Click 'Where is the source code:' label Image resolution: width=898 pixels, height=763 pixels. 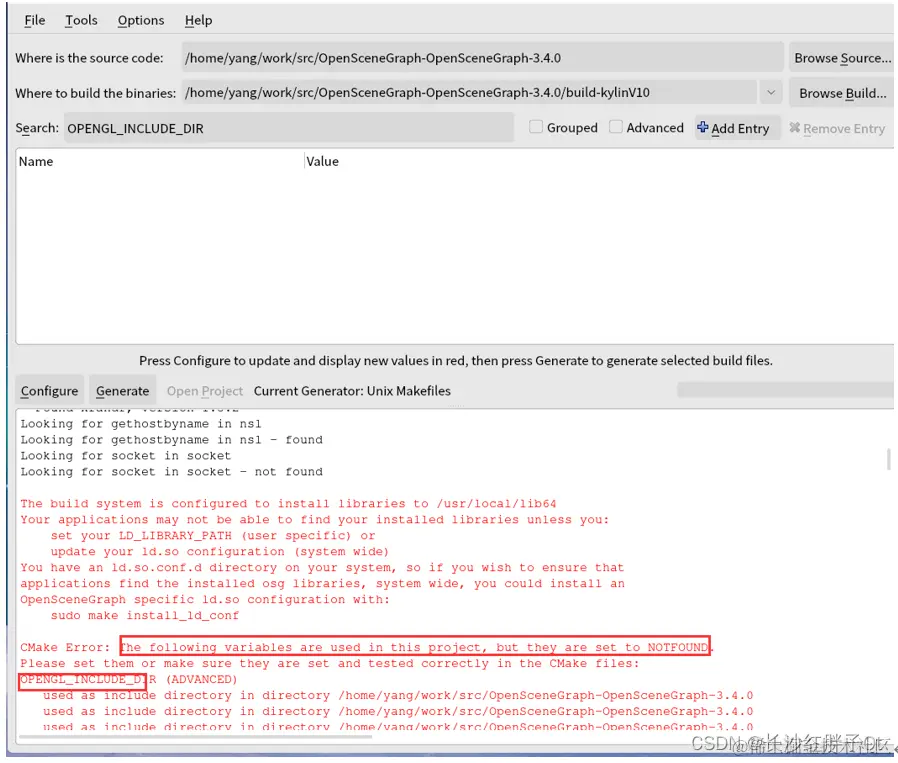pos(89,58)
